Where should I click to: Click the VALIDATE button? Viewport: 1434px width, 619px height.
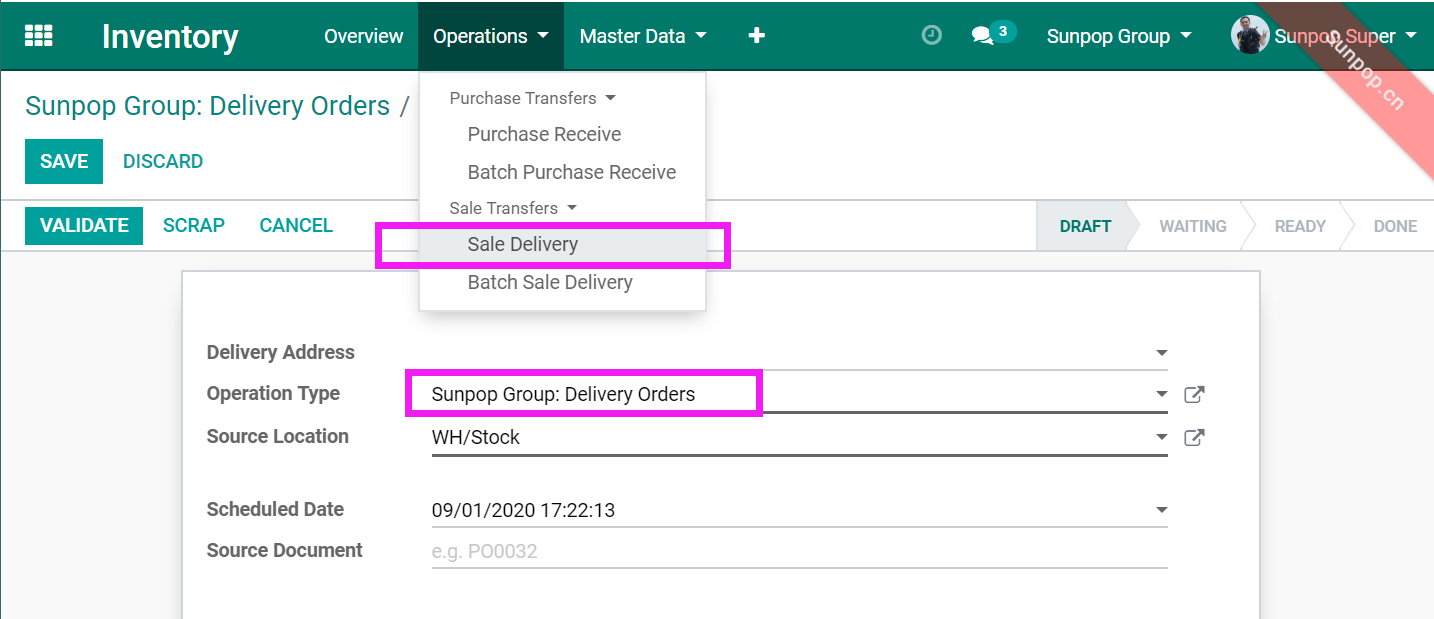(x=84, y=225)
